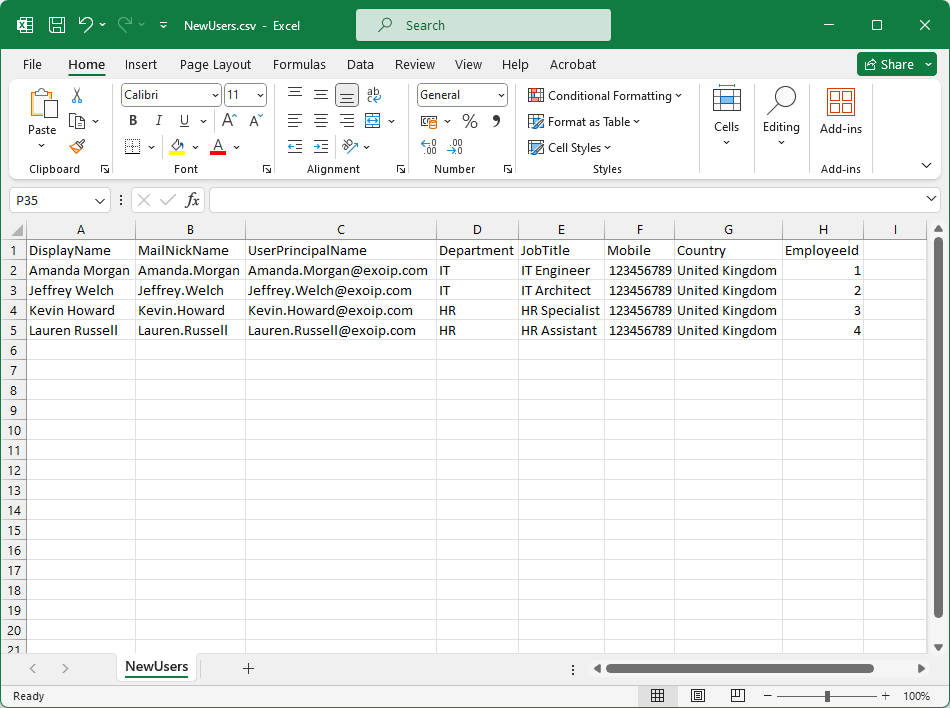950x708 pixels.
Task: Toggle Italic formatting
Action: tap(158, 121)
